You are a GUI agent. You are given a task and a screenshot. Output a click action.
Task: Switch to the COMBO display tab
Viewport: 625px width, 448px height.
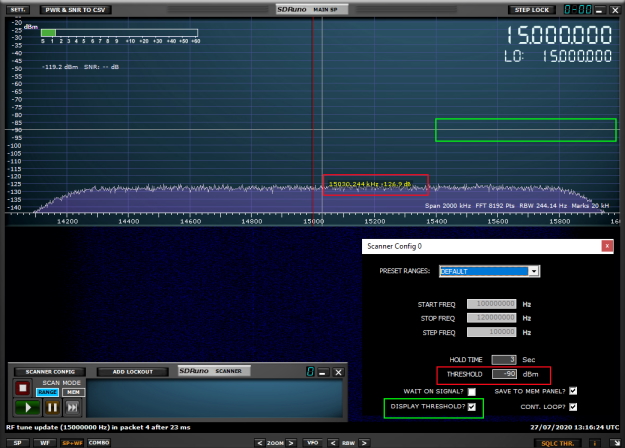[x=99, y=443]
